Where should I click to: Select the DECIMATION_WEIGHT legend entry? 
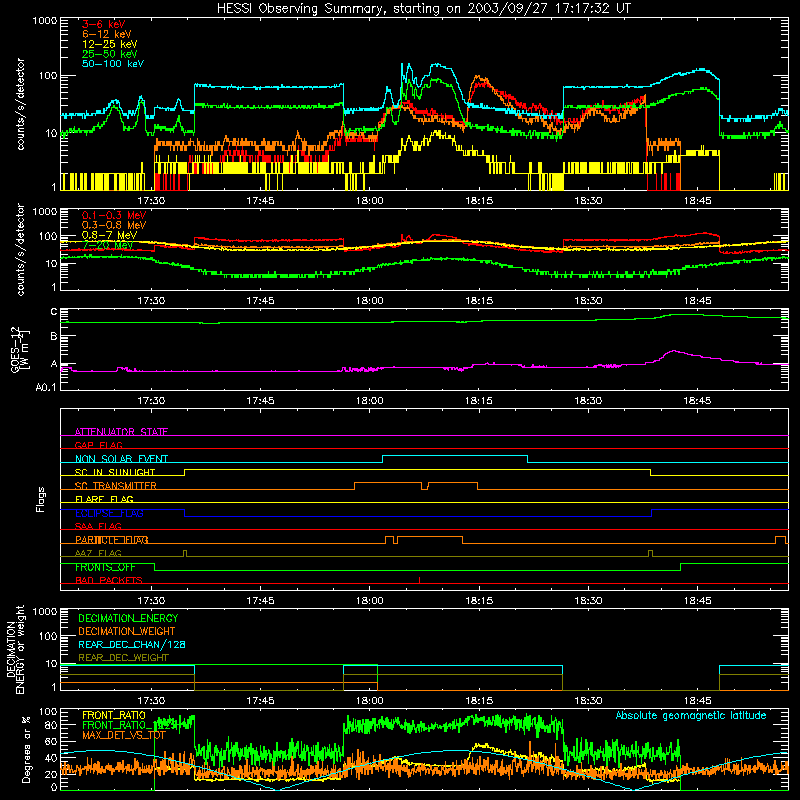click(127, 631)
